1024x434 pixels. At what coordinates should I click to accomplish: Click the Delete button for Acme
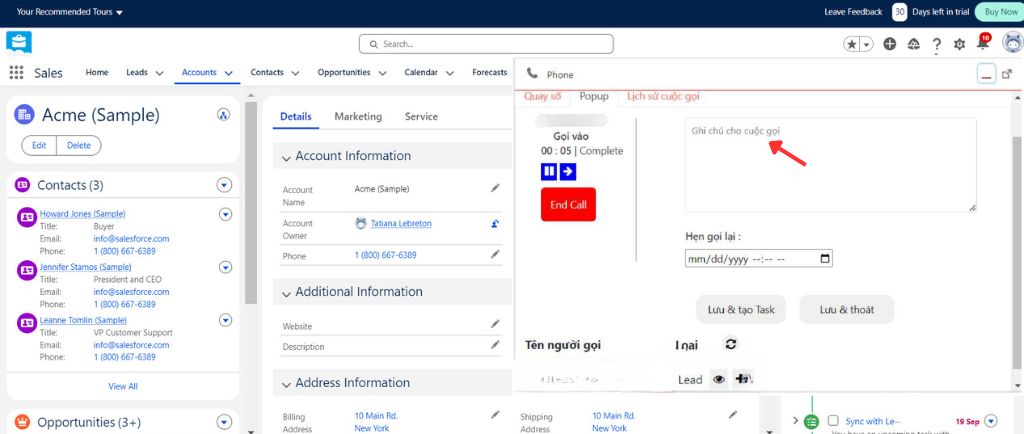tap(79, 146)
